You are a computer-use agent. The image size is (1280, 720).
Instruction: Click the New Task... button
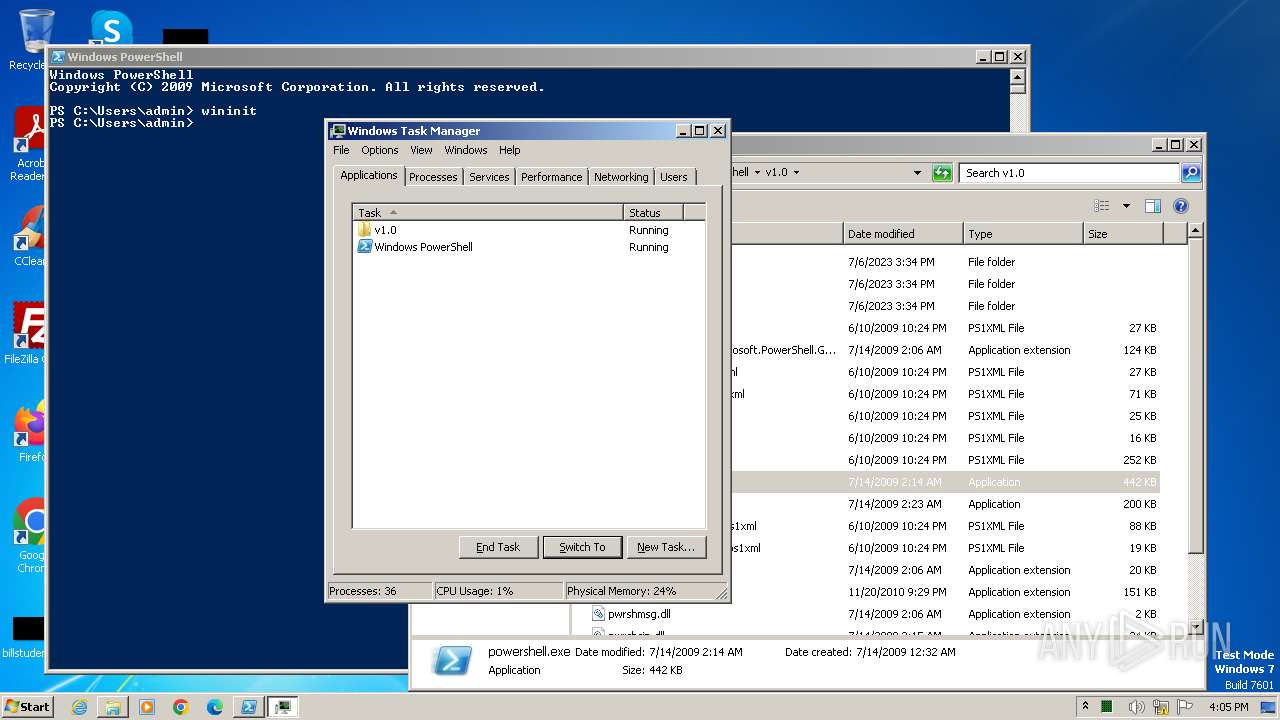click(x=666, y=547)
